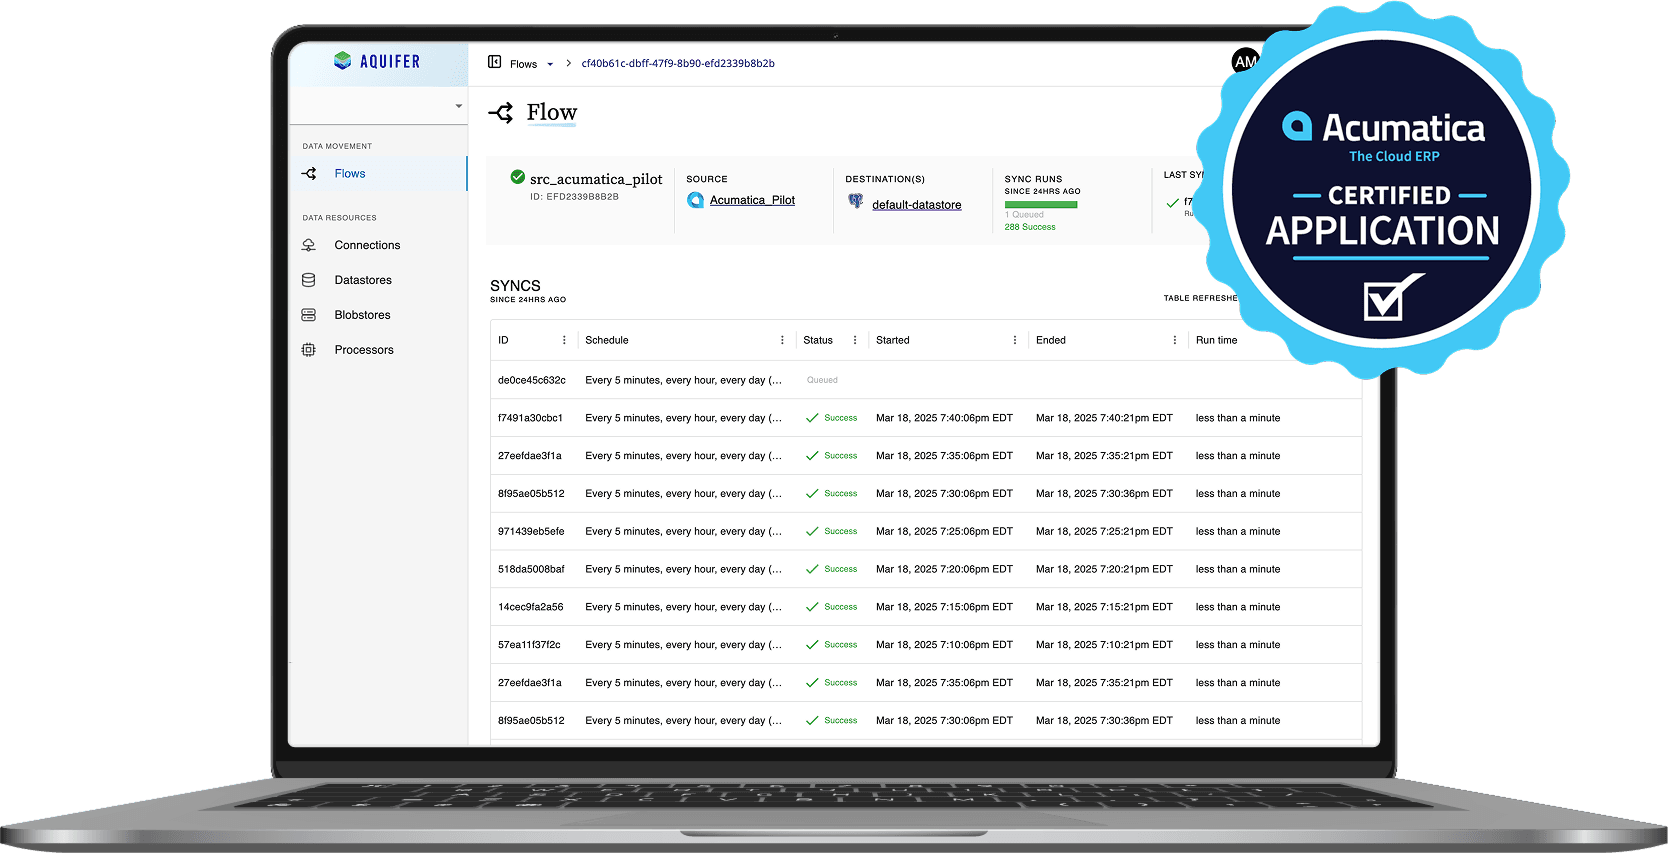
Task: Click the Flow heading icon
Action: click(x=501, y=112)
